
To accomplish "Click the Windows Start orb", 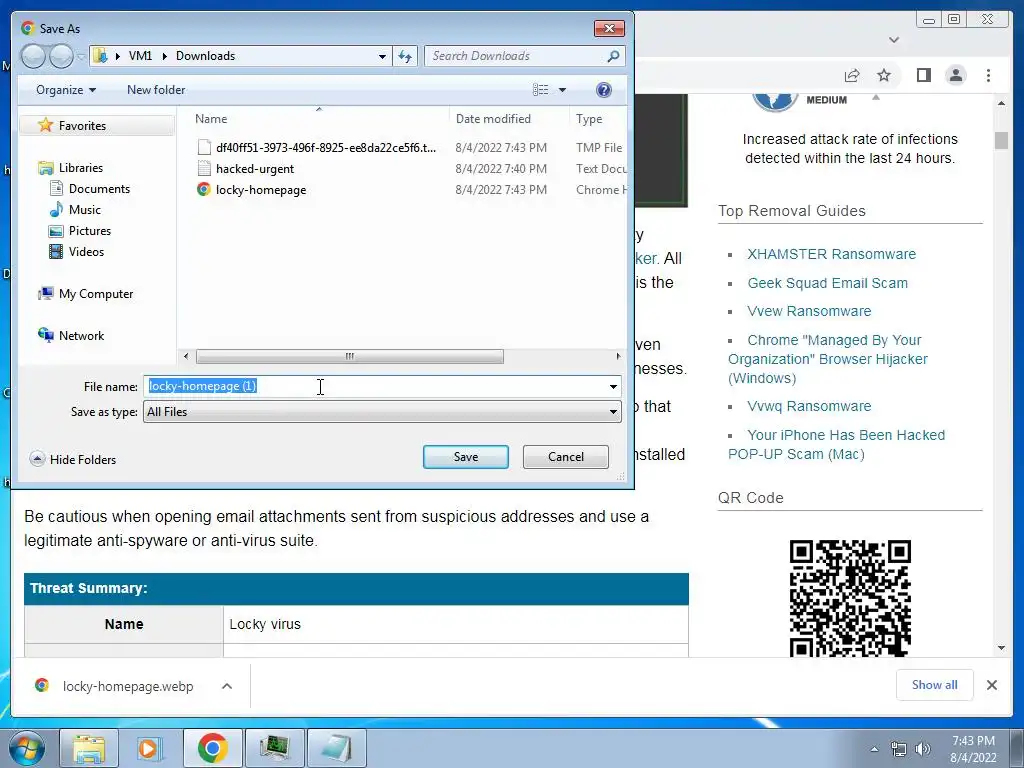I will point(27,748).
